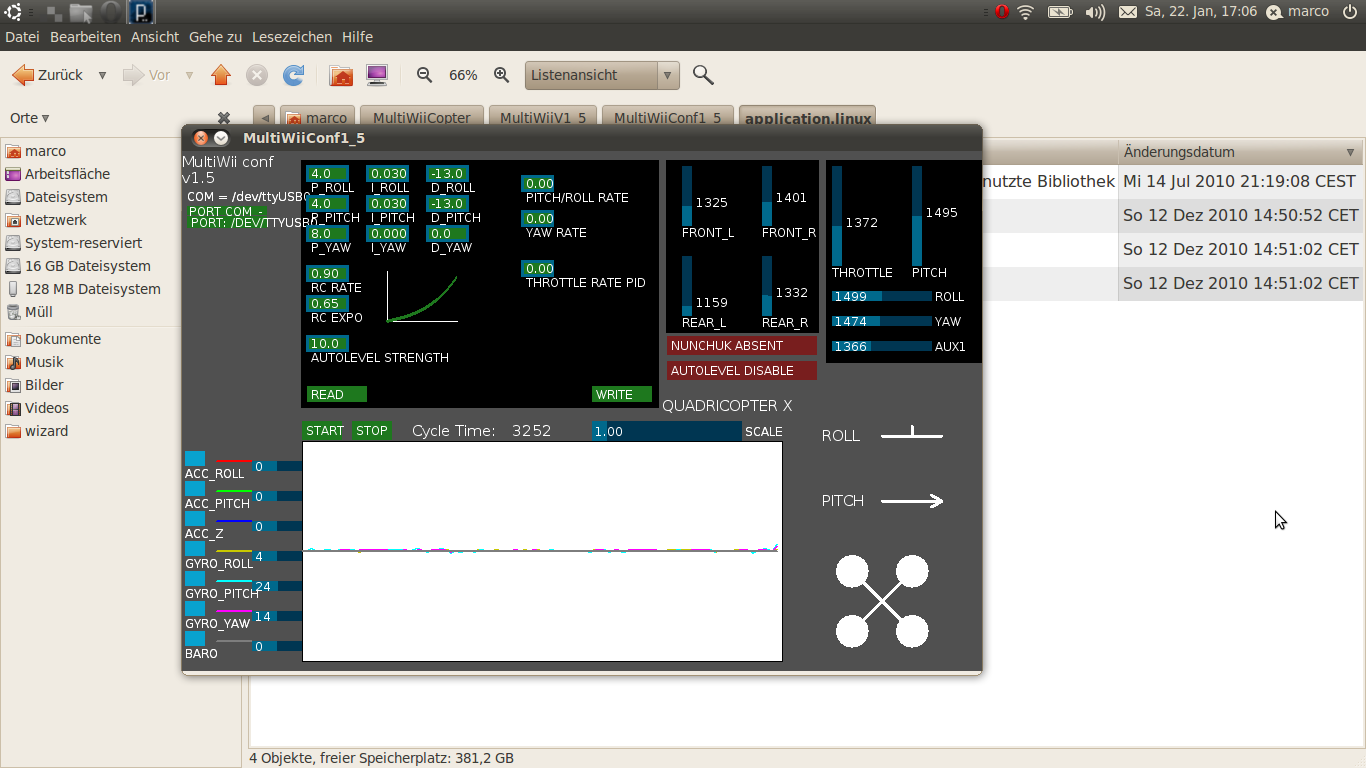Click the SCALE slider bar

tap(667, 431)
